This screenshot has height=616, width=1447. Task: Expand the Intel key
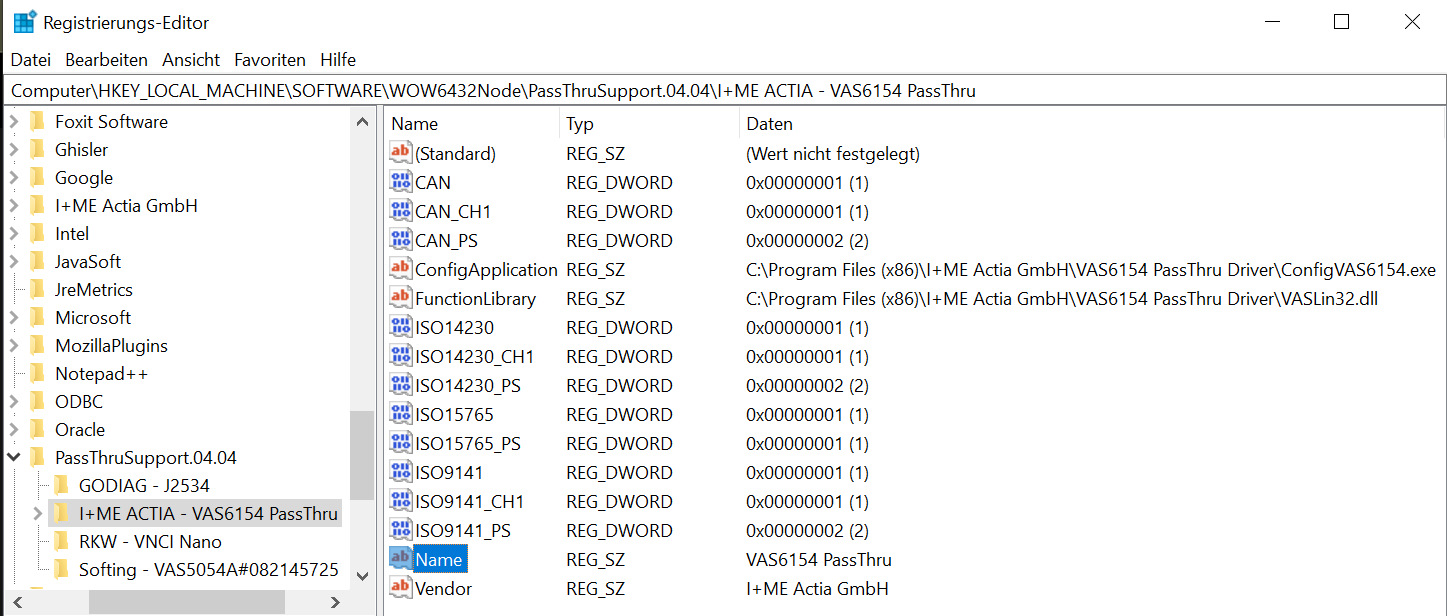click(x=14, y=233)
